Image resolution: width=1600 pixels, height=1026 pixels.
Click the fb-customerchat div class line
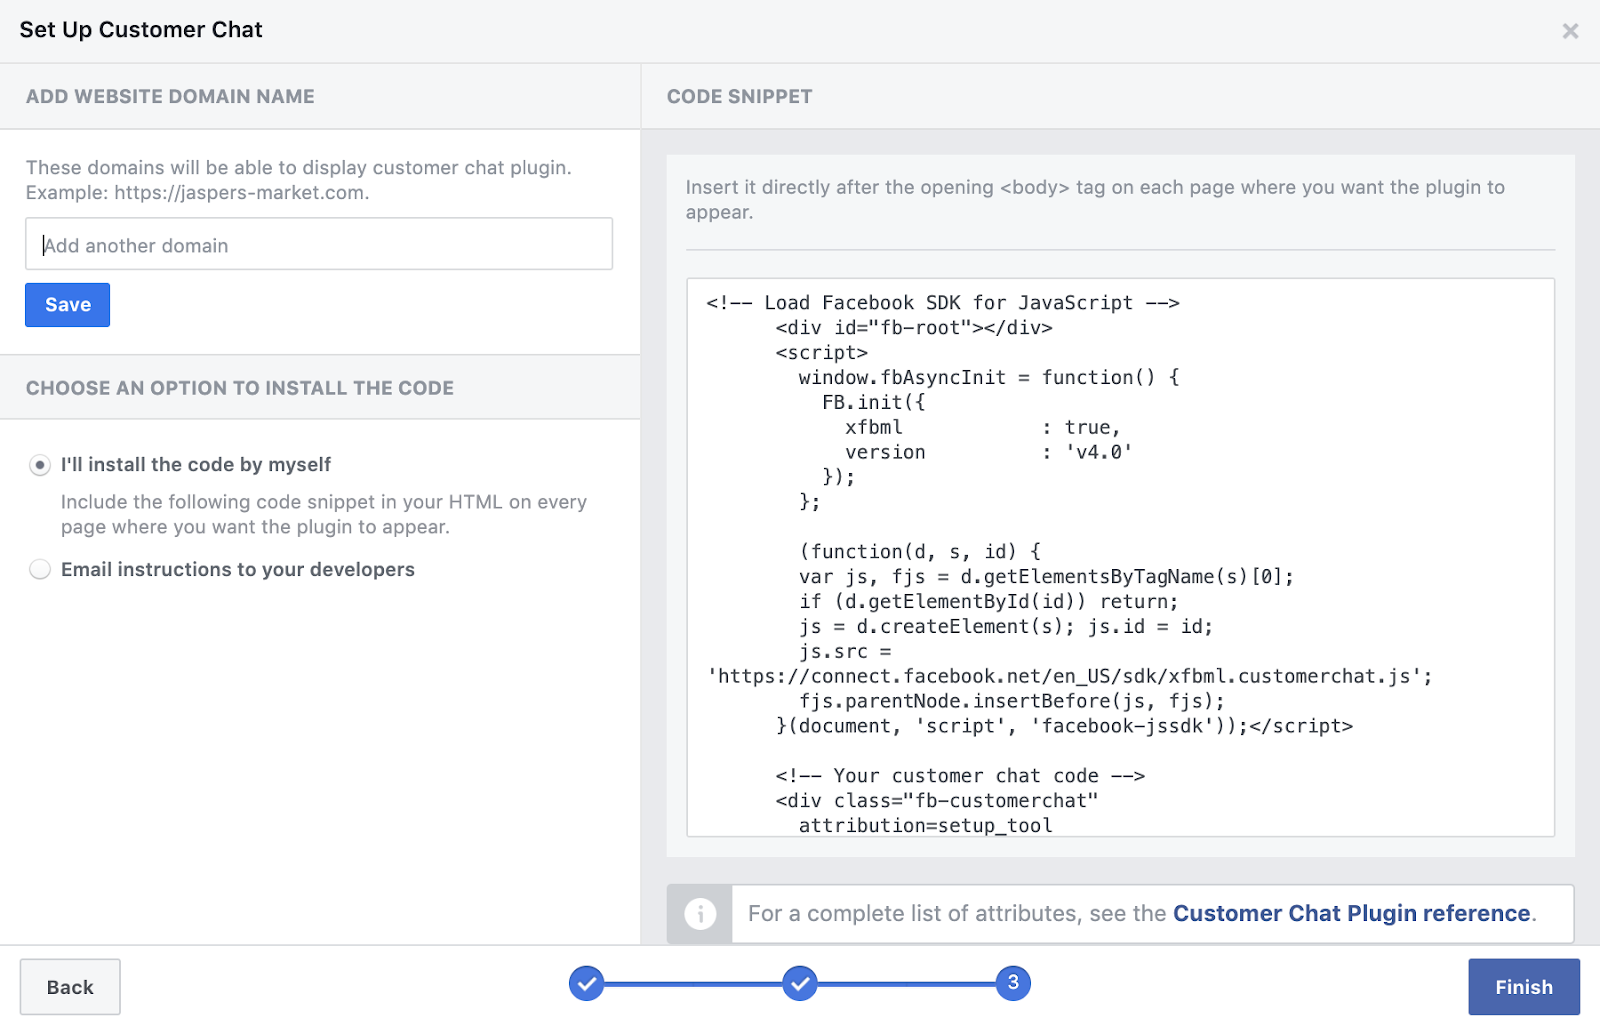coord(937,801)
